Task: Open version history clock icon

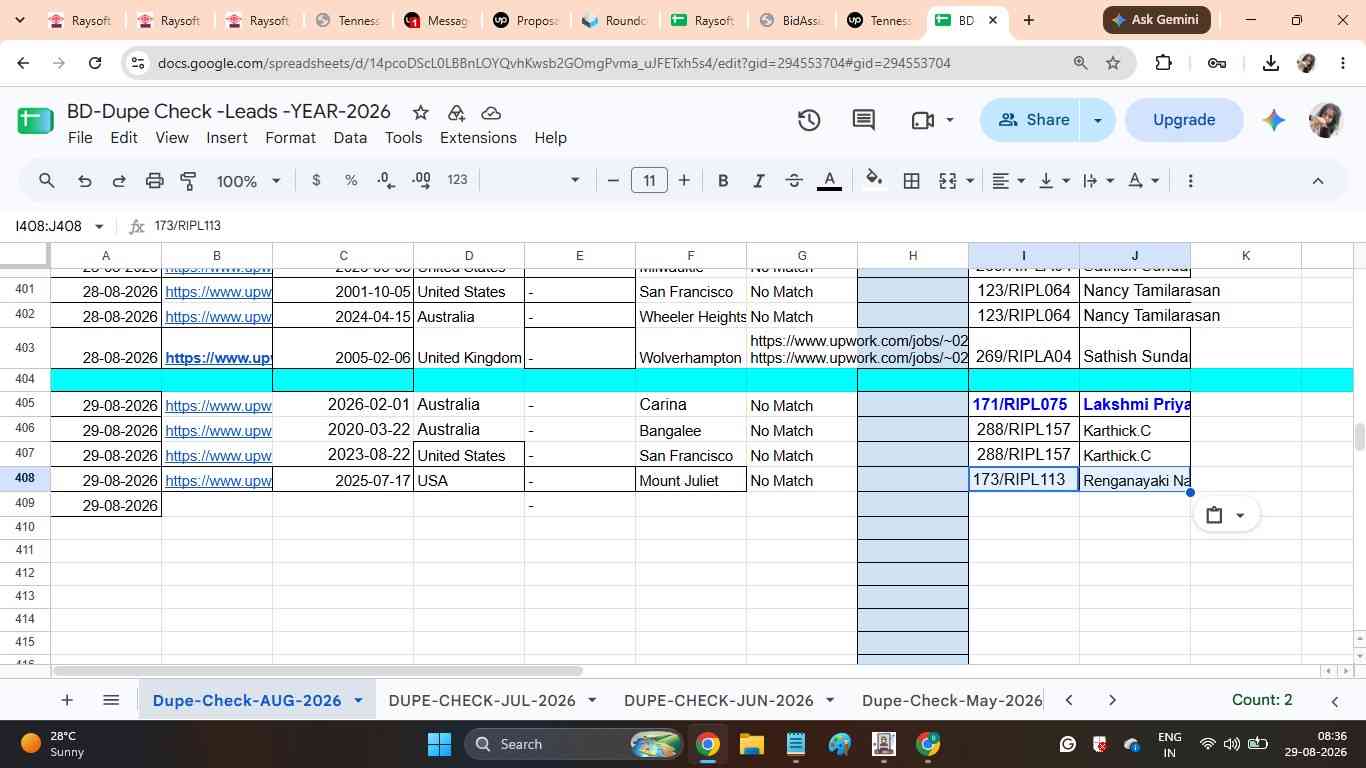Action: pyautogui.click(x=809, y=121)
